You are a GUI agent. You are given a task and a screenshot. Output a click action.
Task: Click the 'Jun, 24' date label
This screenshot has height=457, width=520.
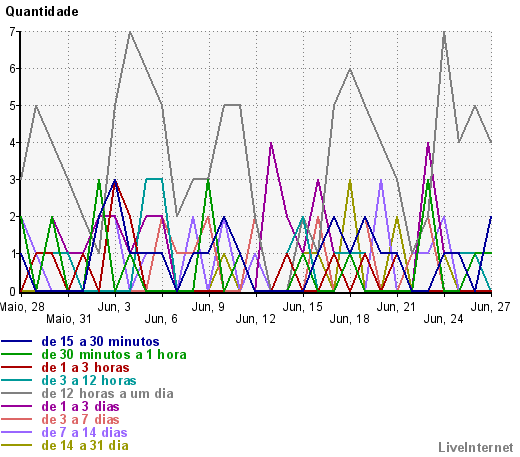[x=444, y=319]
